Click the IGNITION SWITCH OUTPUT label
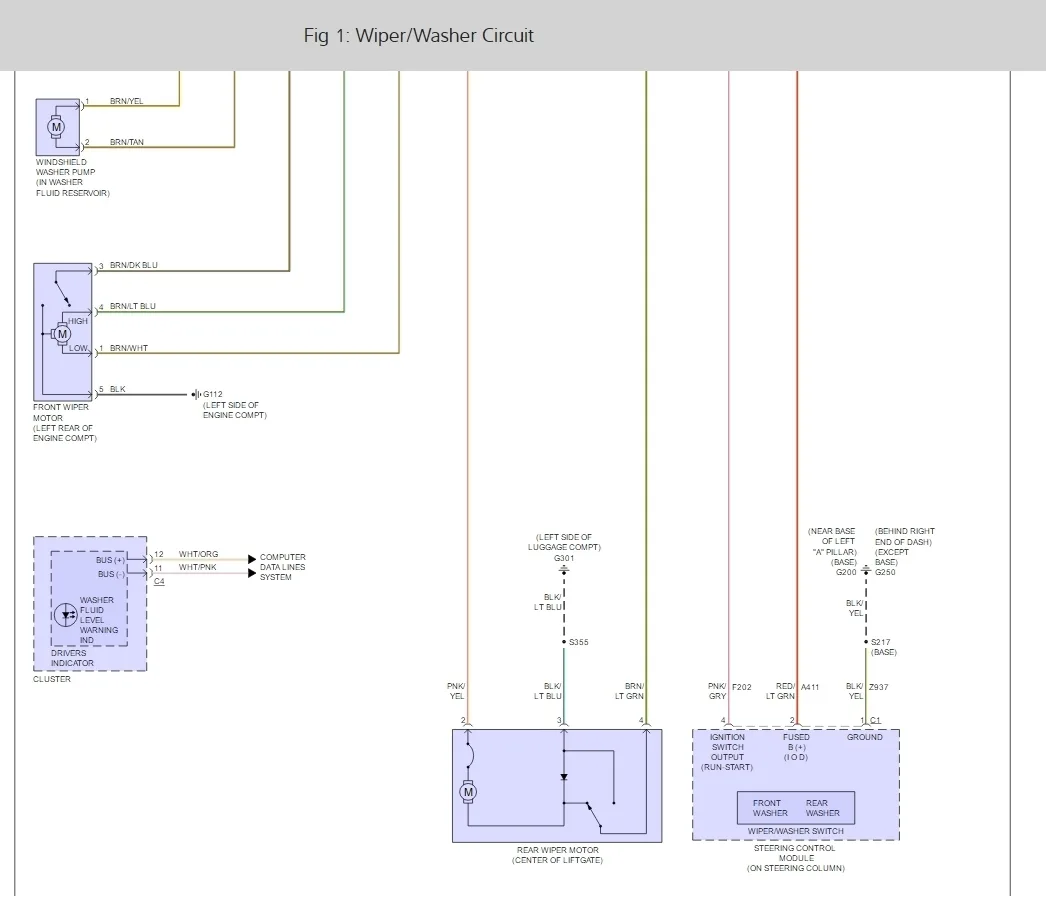Image resolution: width=1046 pixels, height=918 pixels. tap(727, 753)
